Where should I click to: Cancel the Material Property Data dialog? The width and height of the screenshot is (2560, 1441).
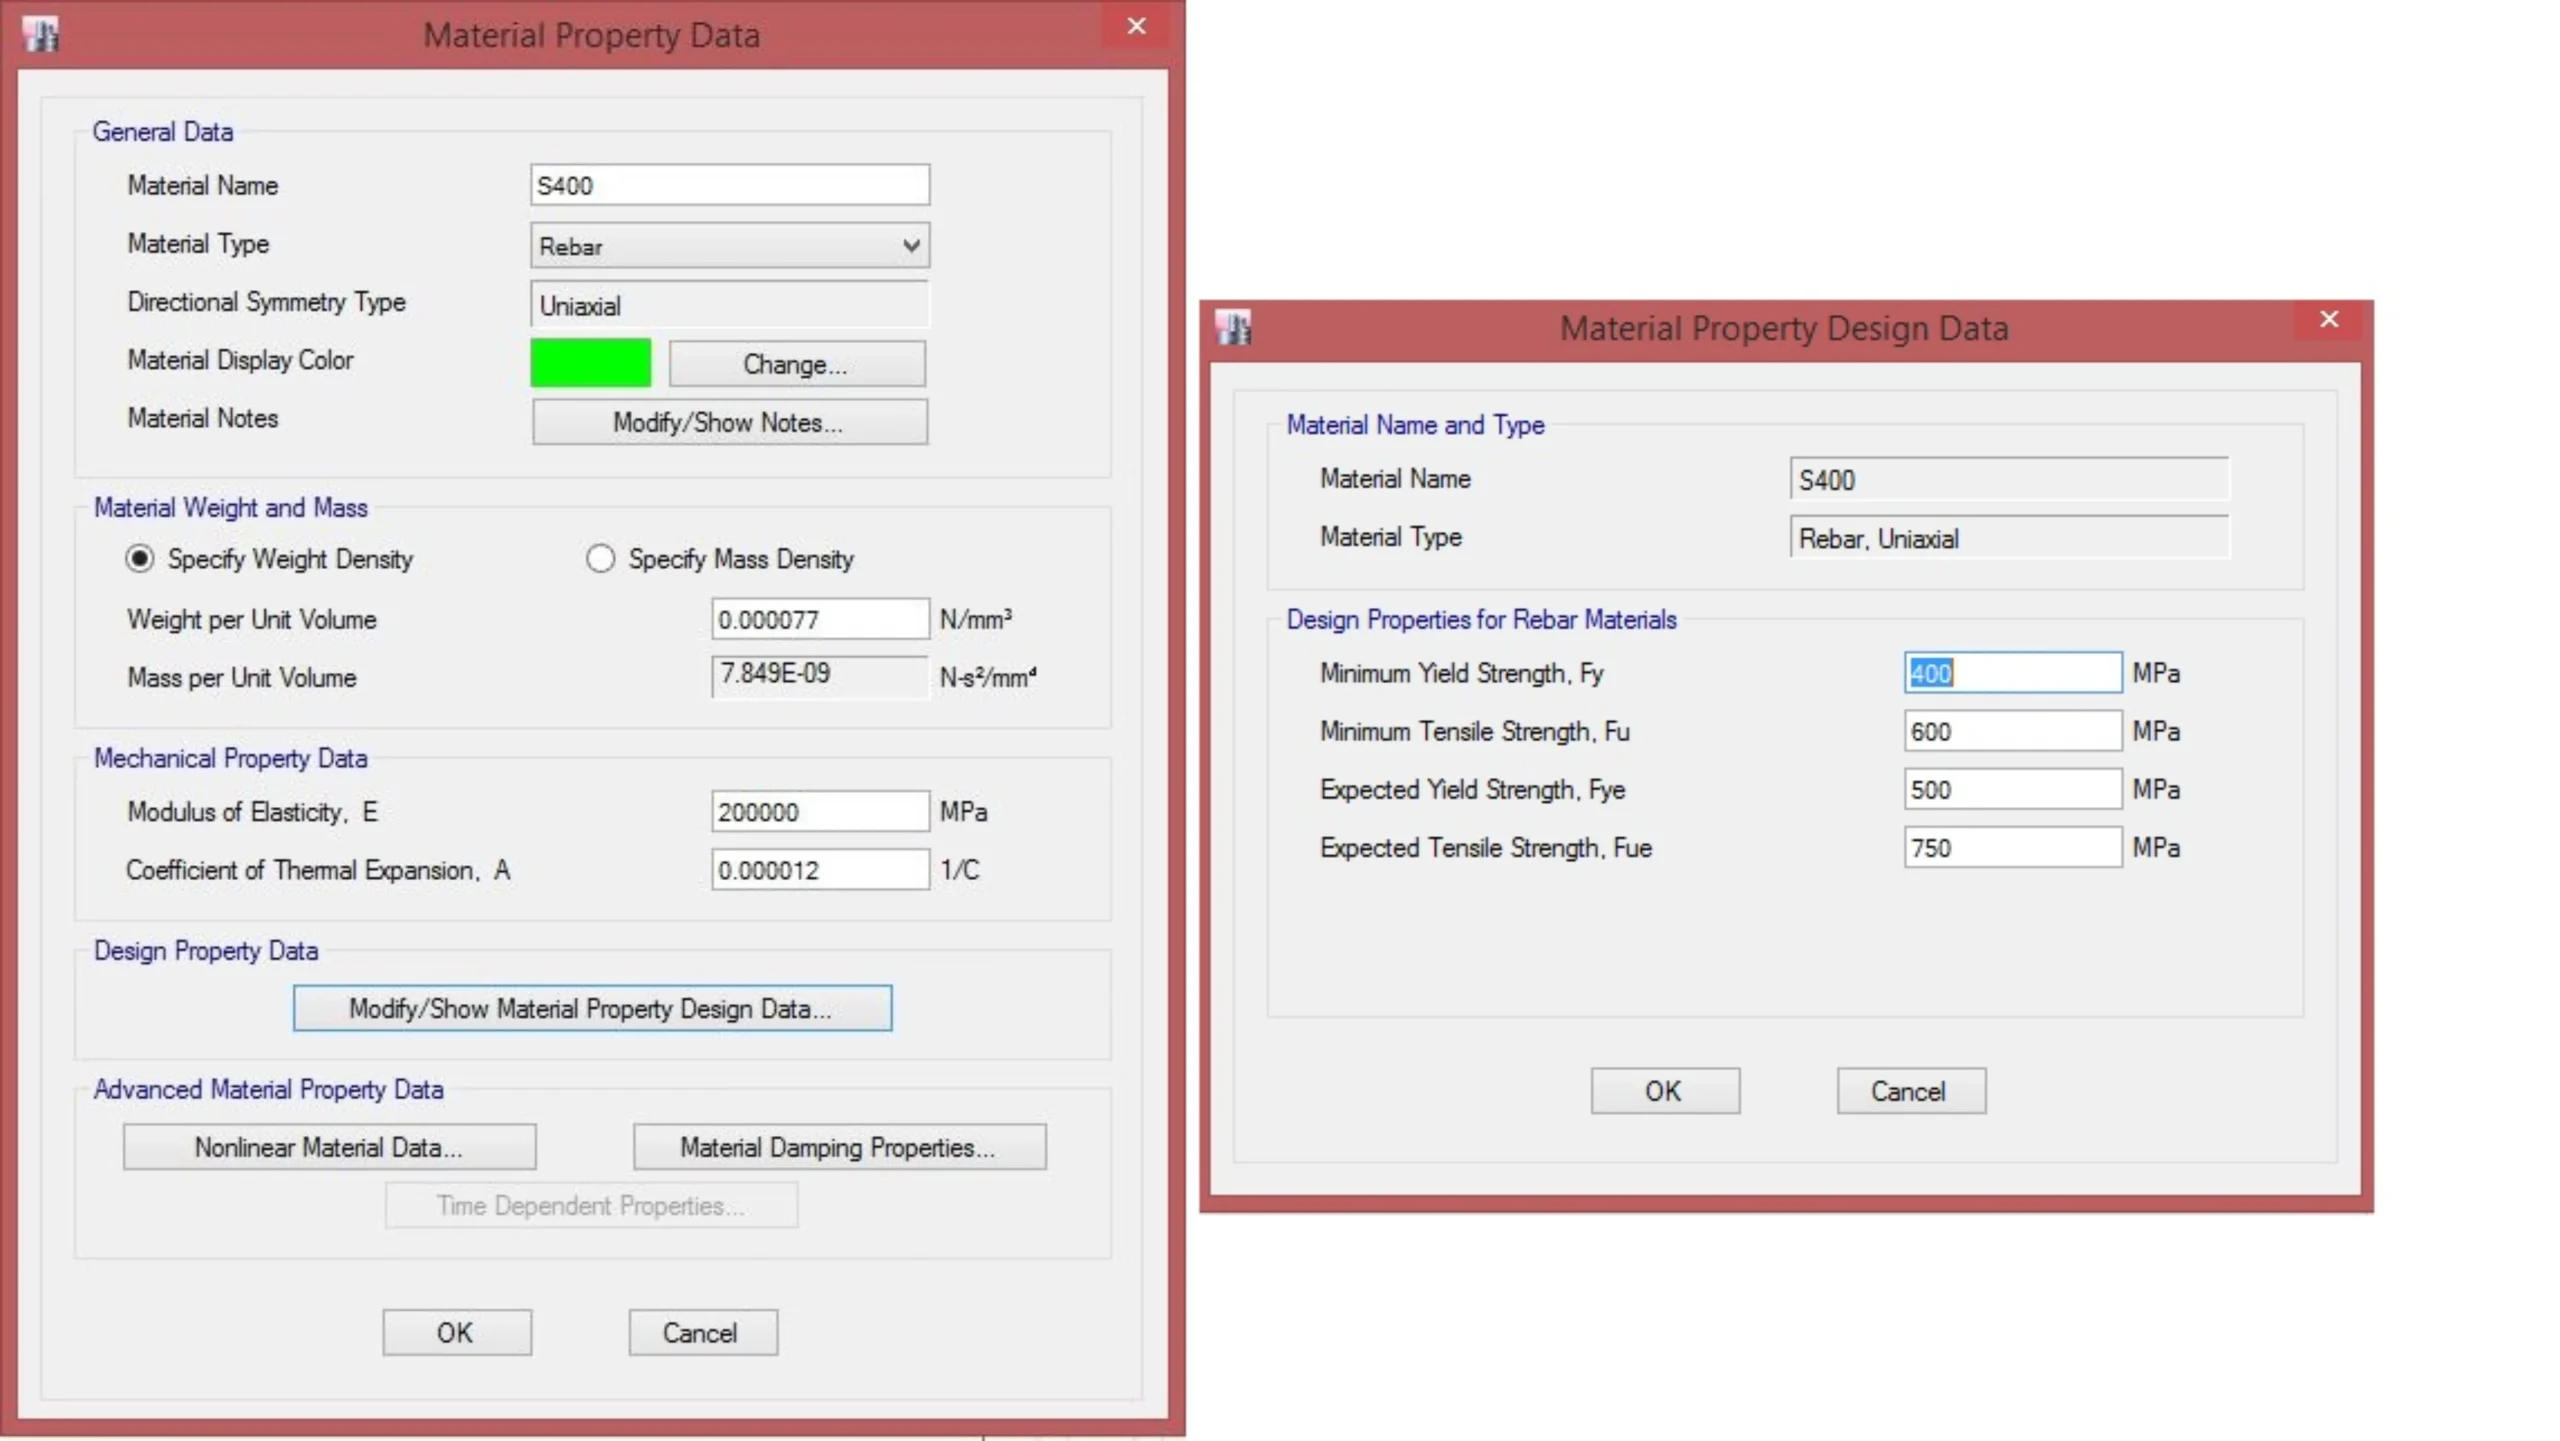pos(702,1333)
